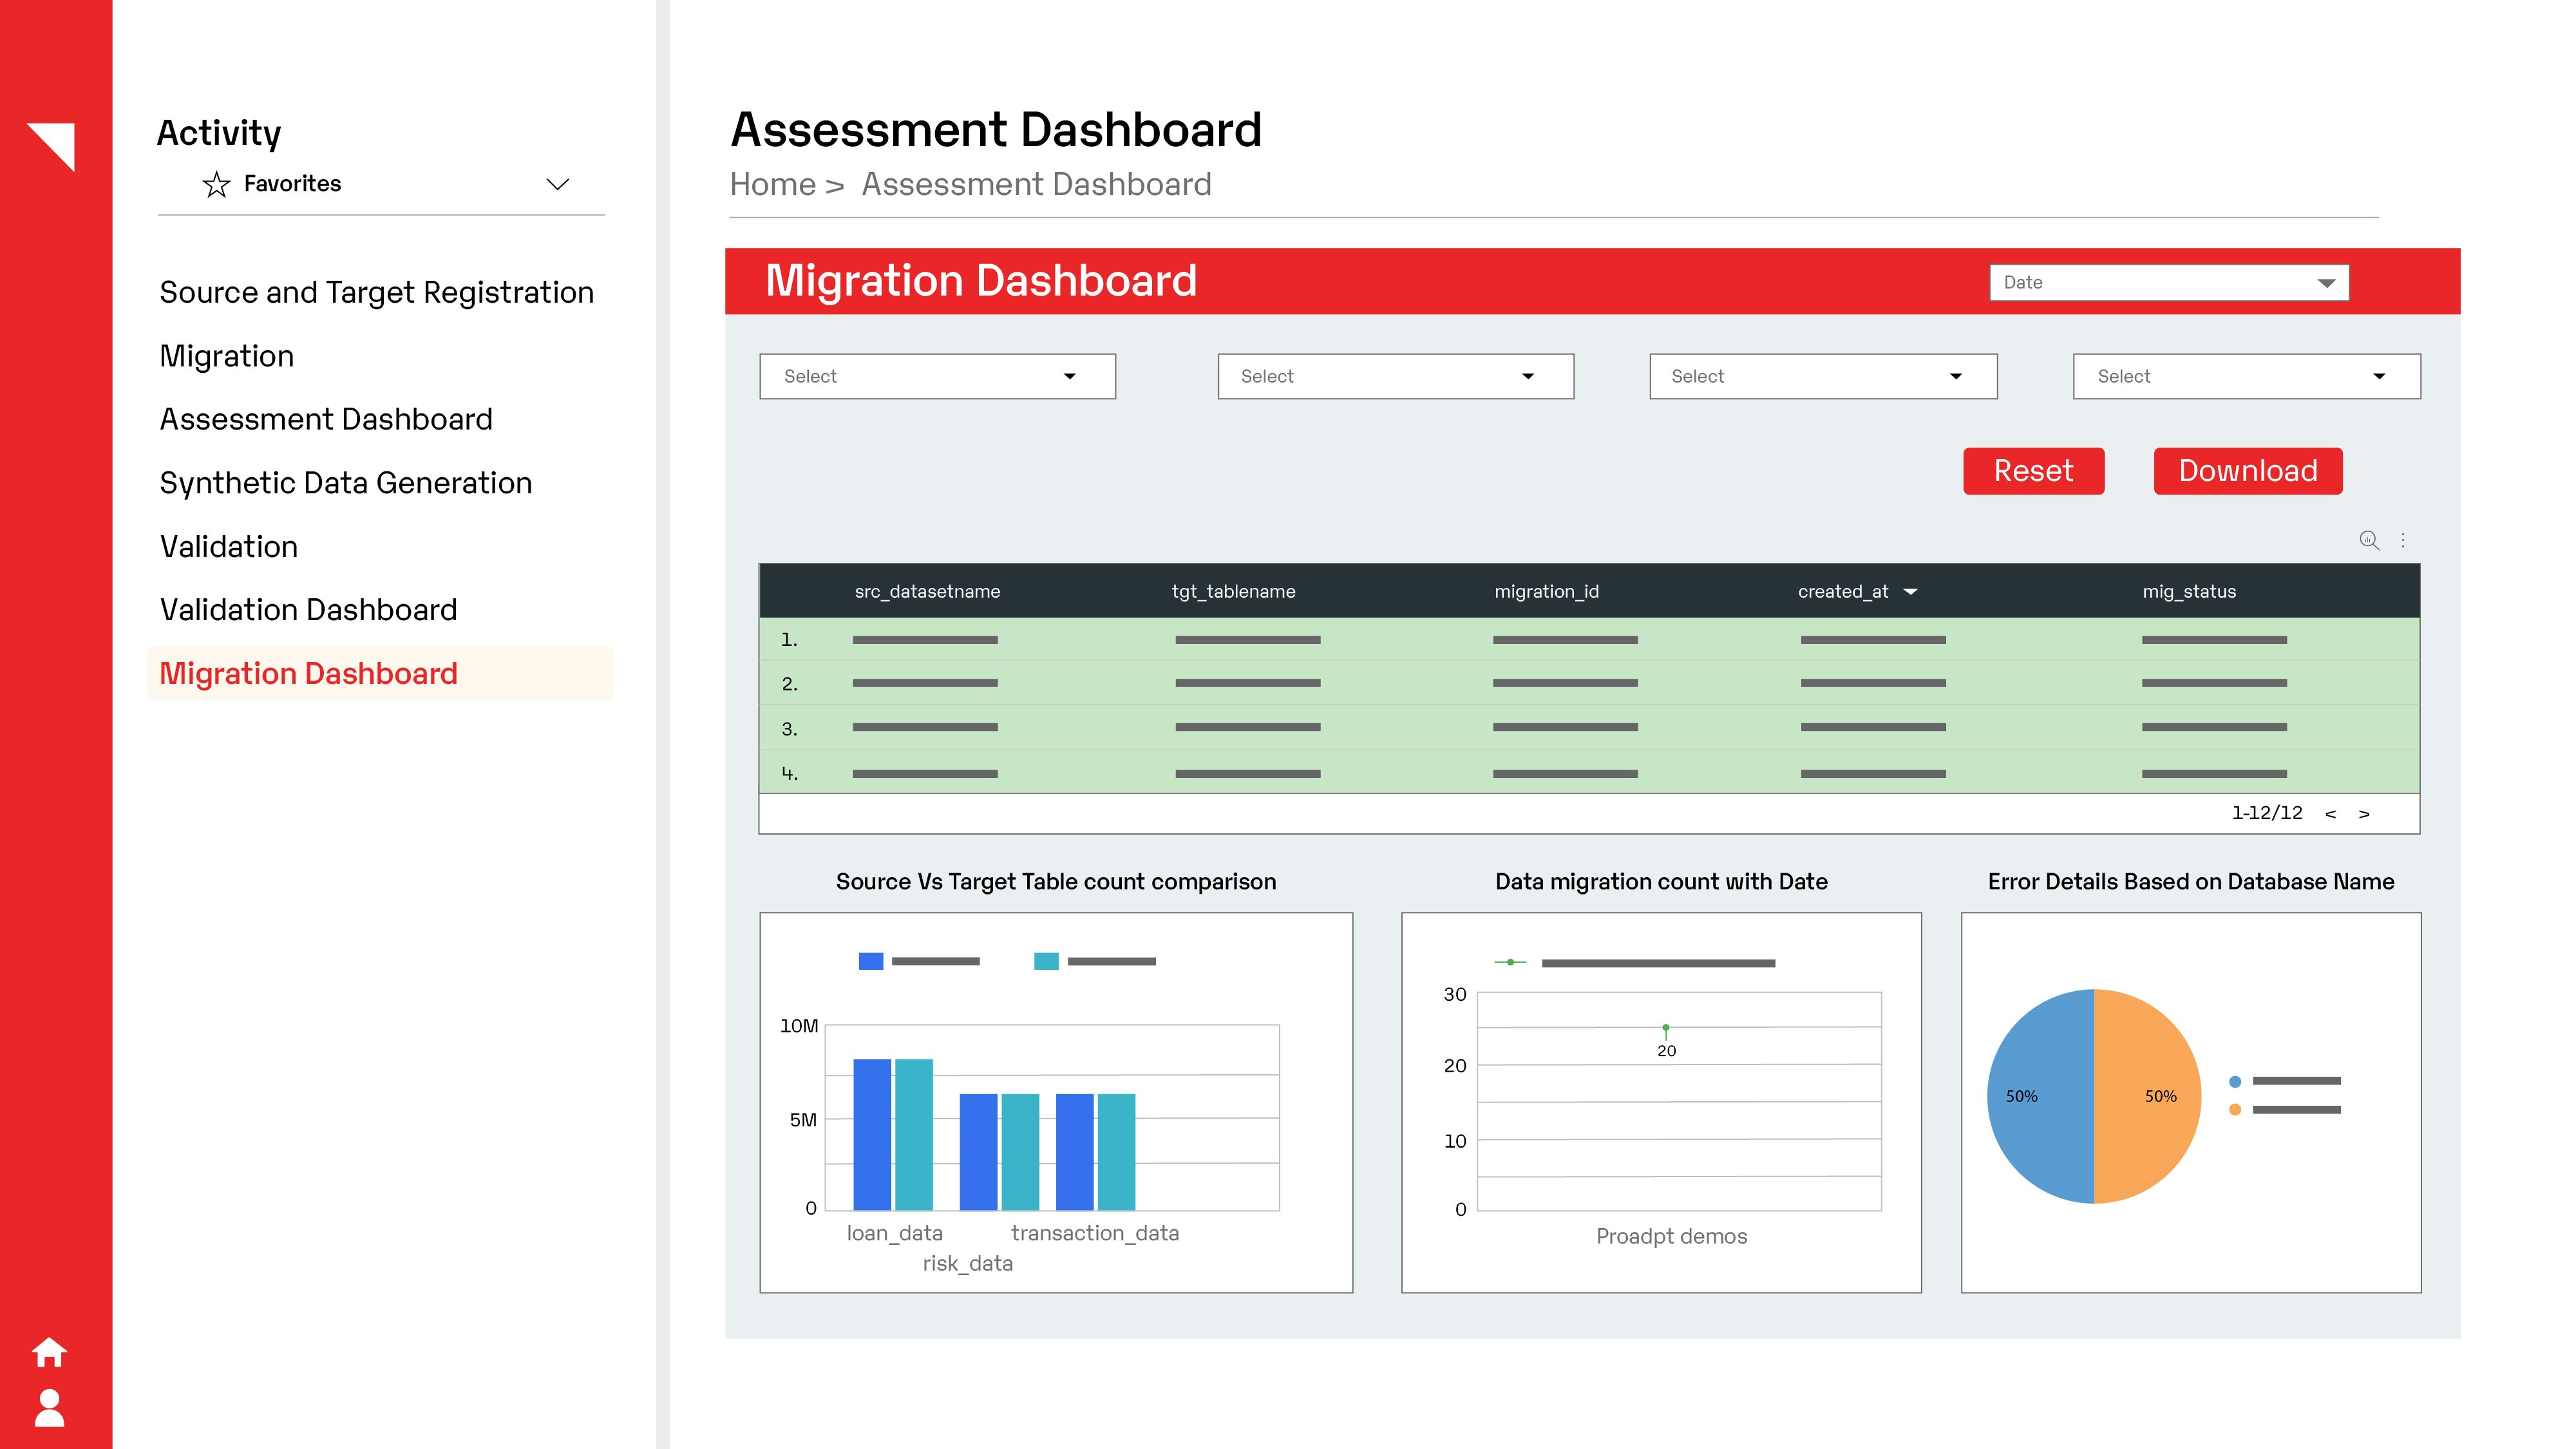This screenshot has width=2576, height=1449.
Task: Open the user profile icon
Action: (49, 1408)
